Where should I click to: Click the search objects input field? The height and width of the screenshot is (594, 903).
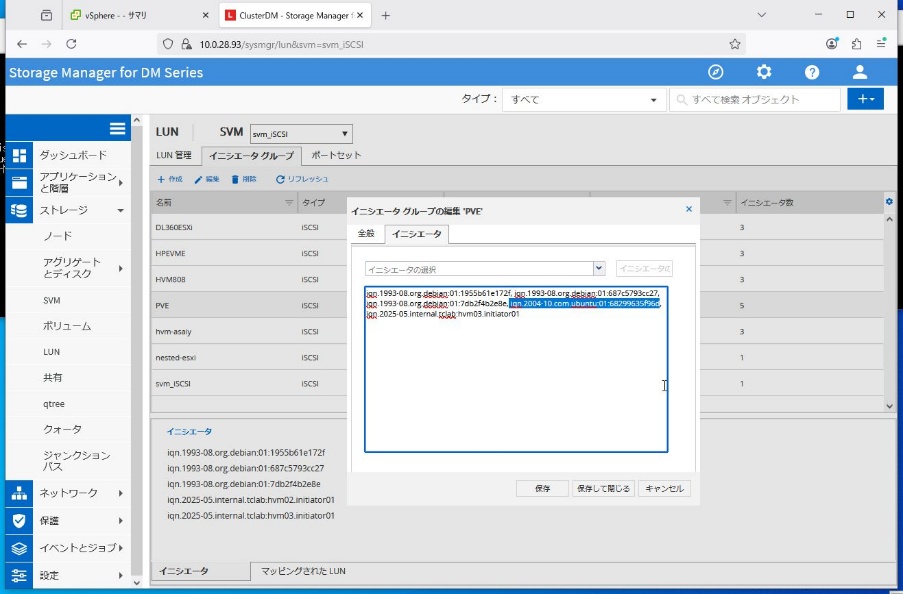(x=755, y=99)
